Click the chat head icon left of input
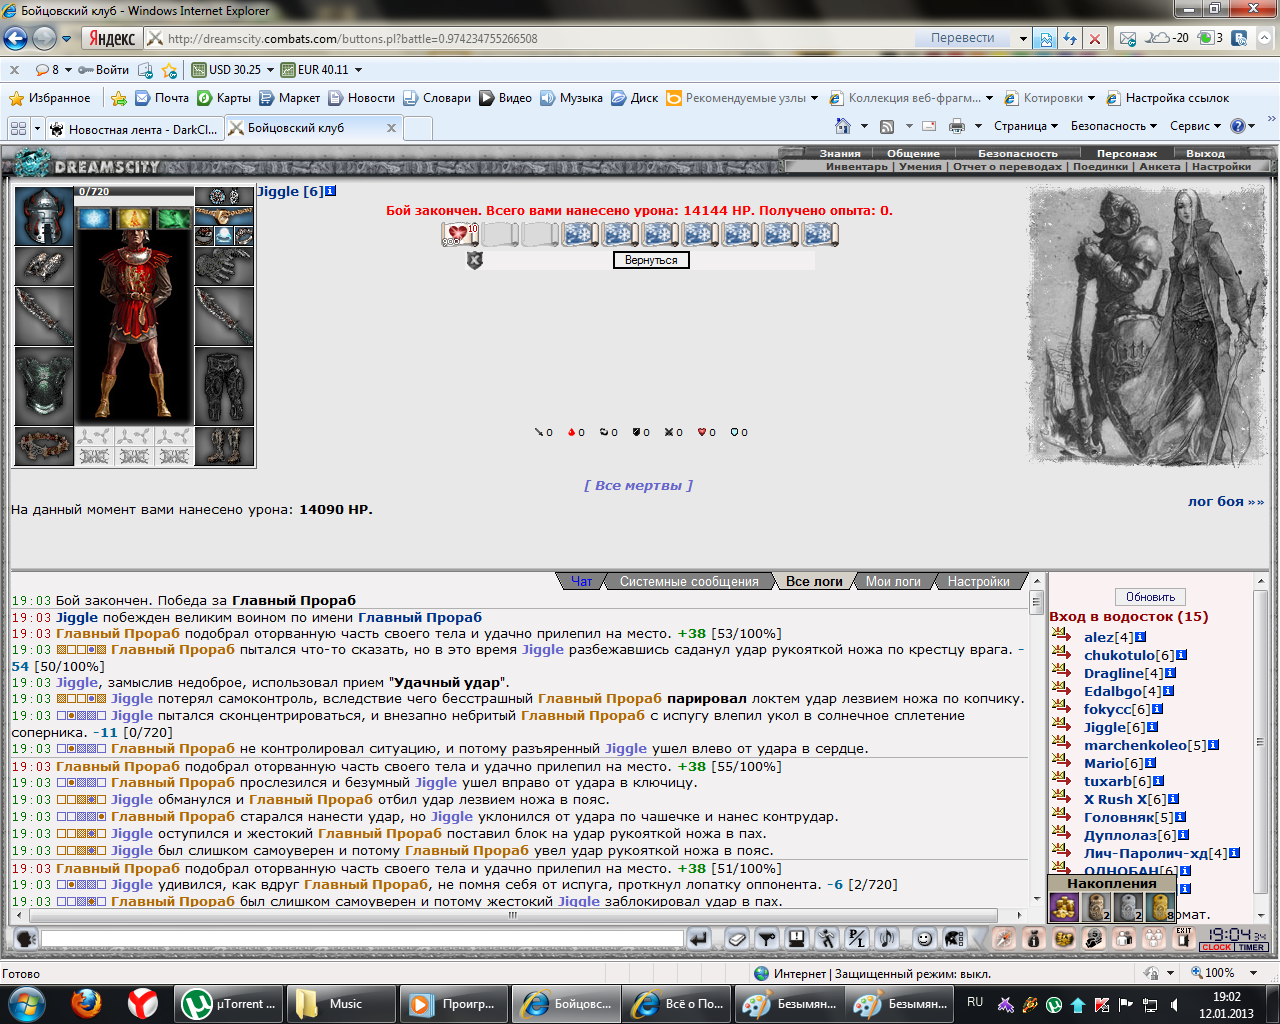The image size is (1280, 1024). coord(25,939)
